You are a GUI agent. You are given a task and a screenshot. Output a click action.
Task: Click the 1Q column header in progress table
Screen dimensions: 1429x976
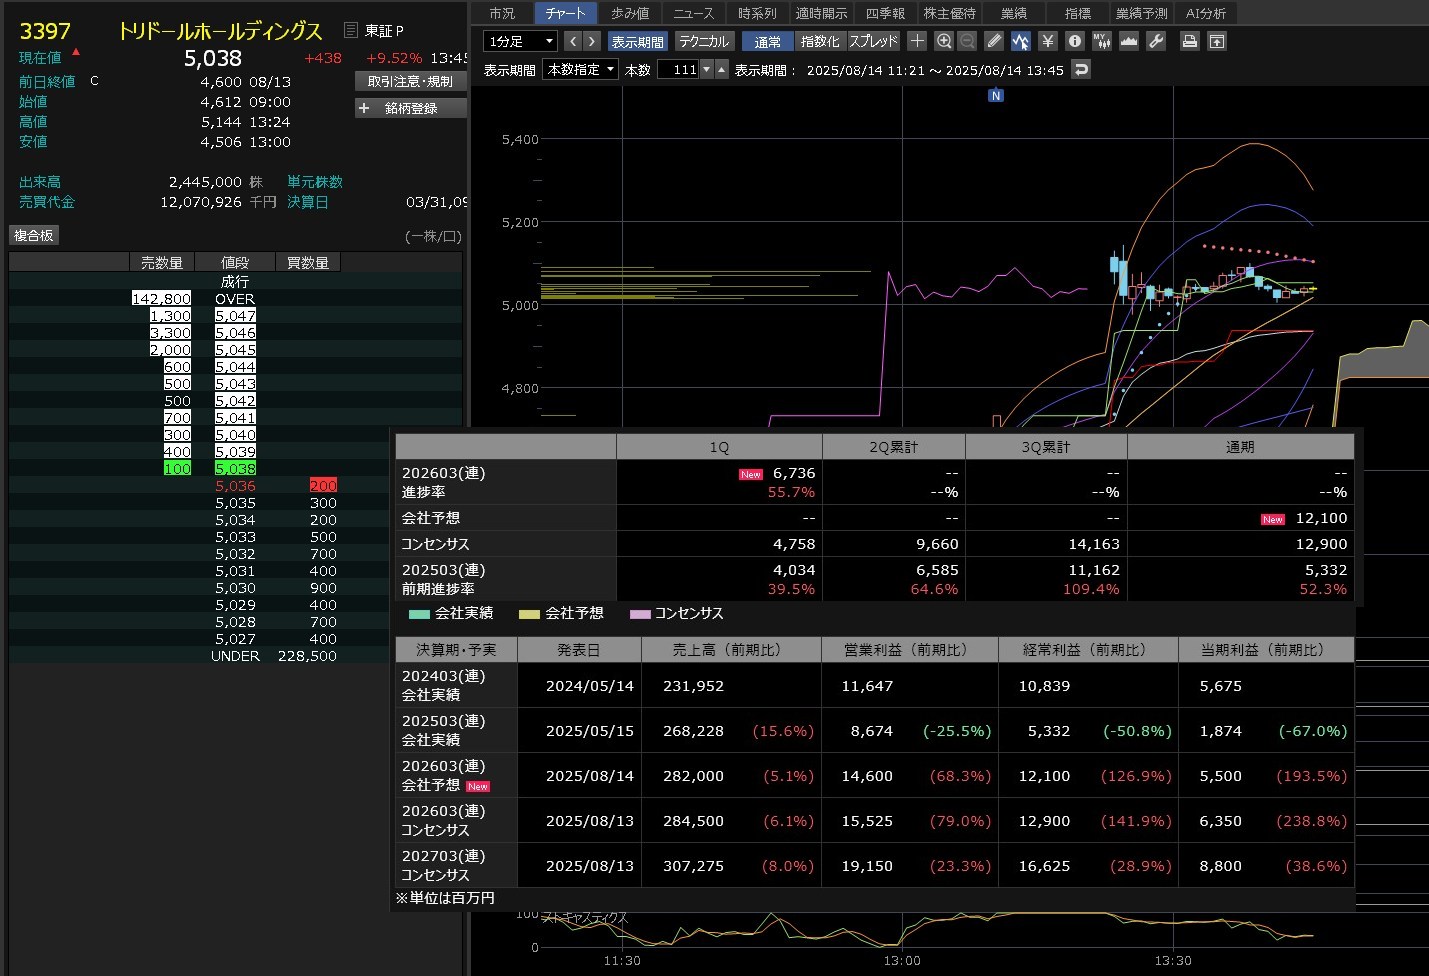719,447
